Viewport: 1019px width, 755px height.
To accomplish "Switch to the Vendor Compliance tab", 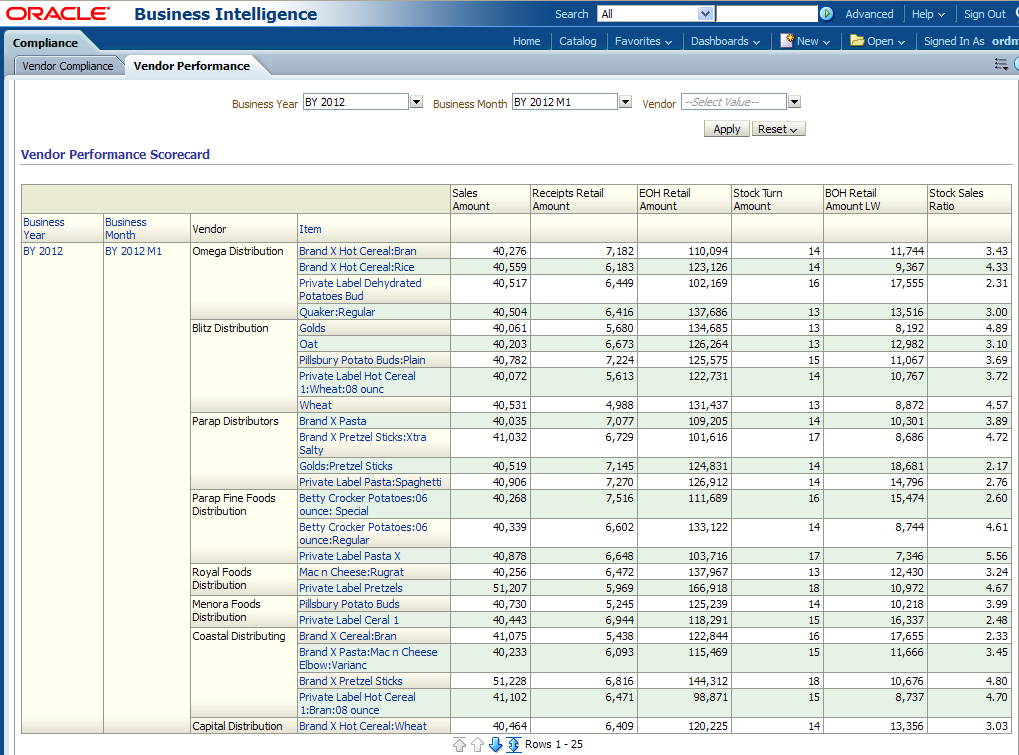I will coord(68,66).
